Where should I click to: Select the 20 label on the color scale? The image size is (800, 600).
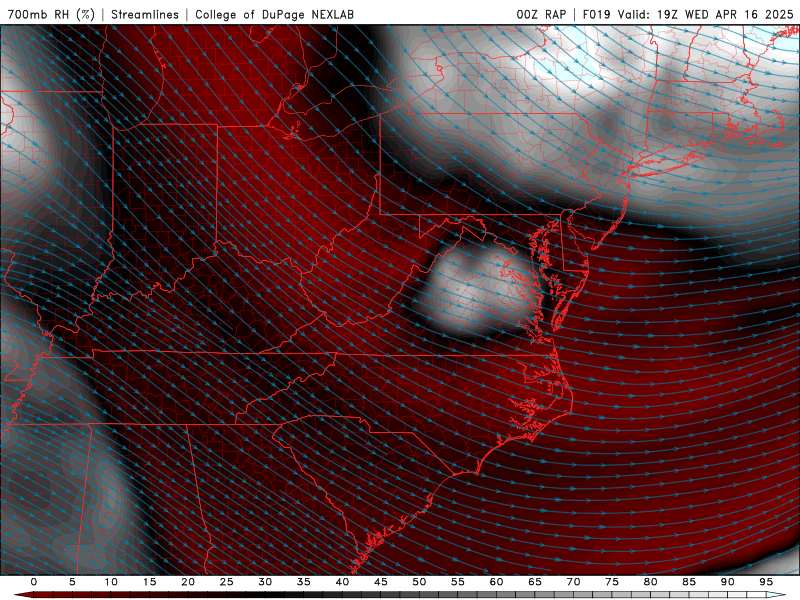pyautogui.click(x=188, y=582)
